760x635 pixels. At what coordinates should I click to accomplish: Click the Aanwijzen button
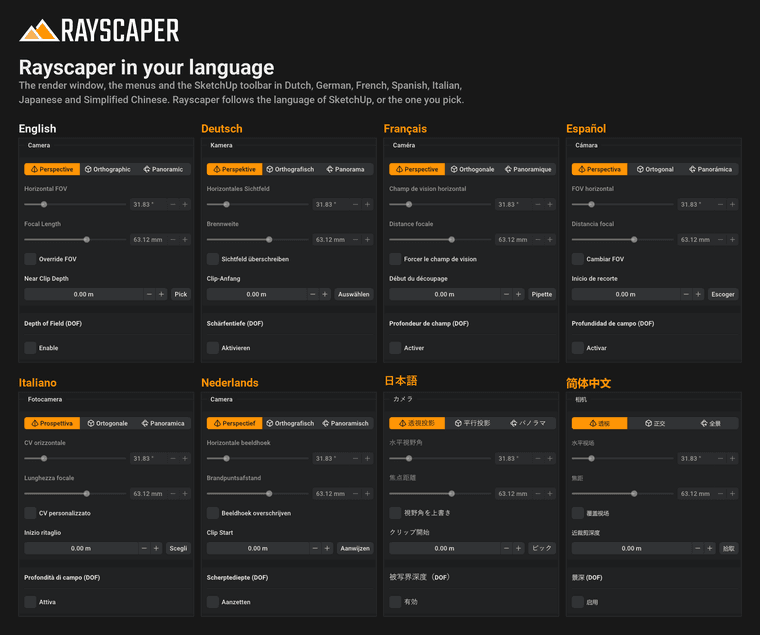(x=355, y=548)
